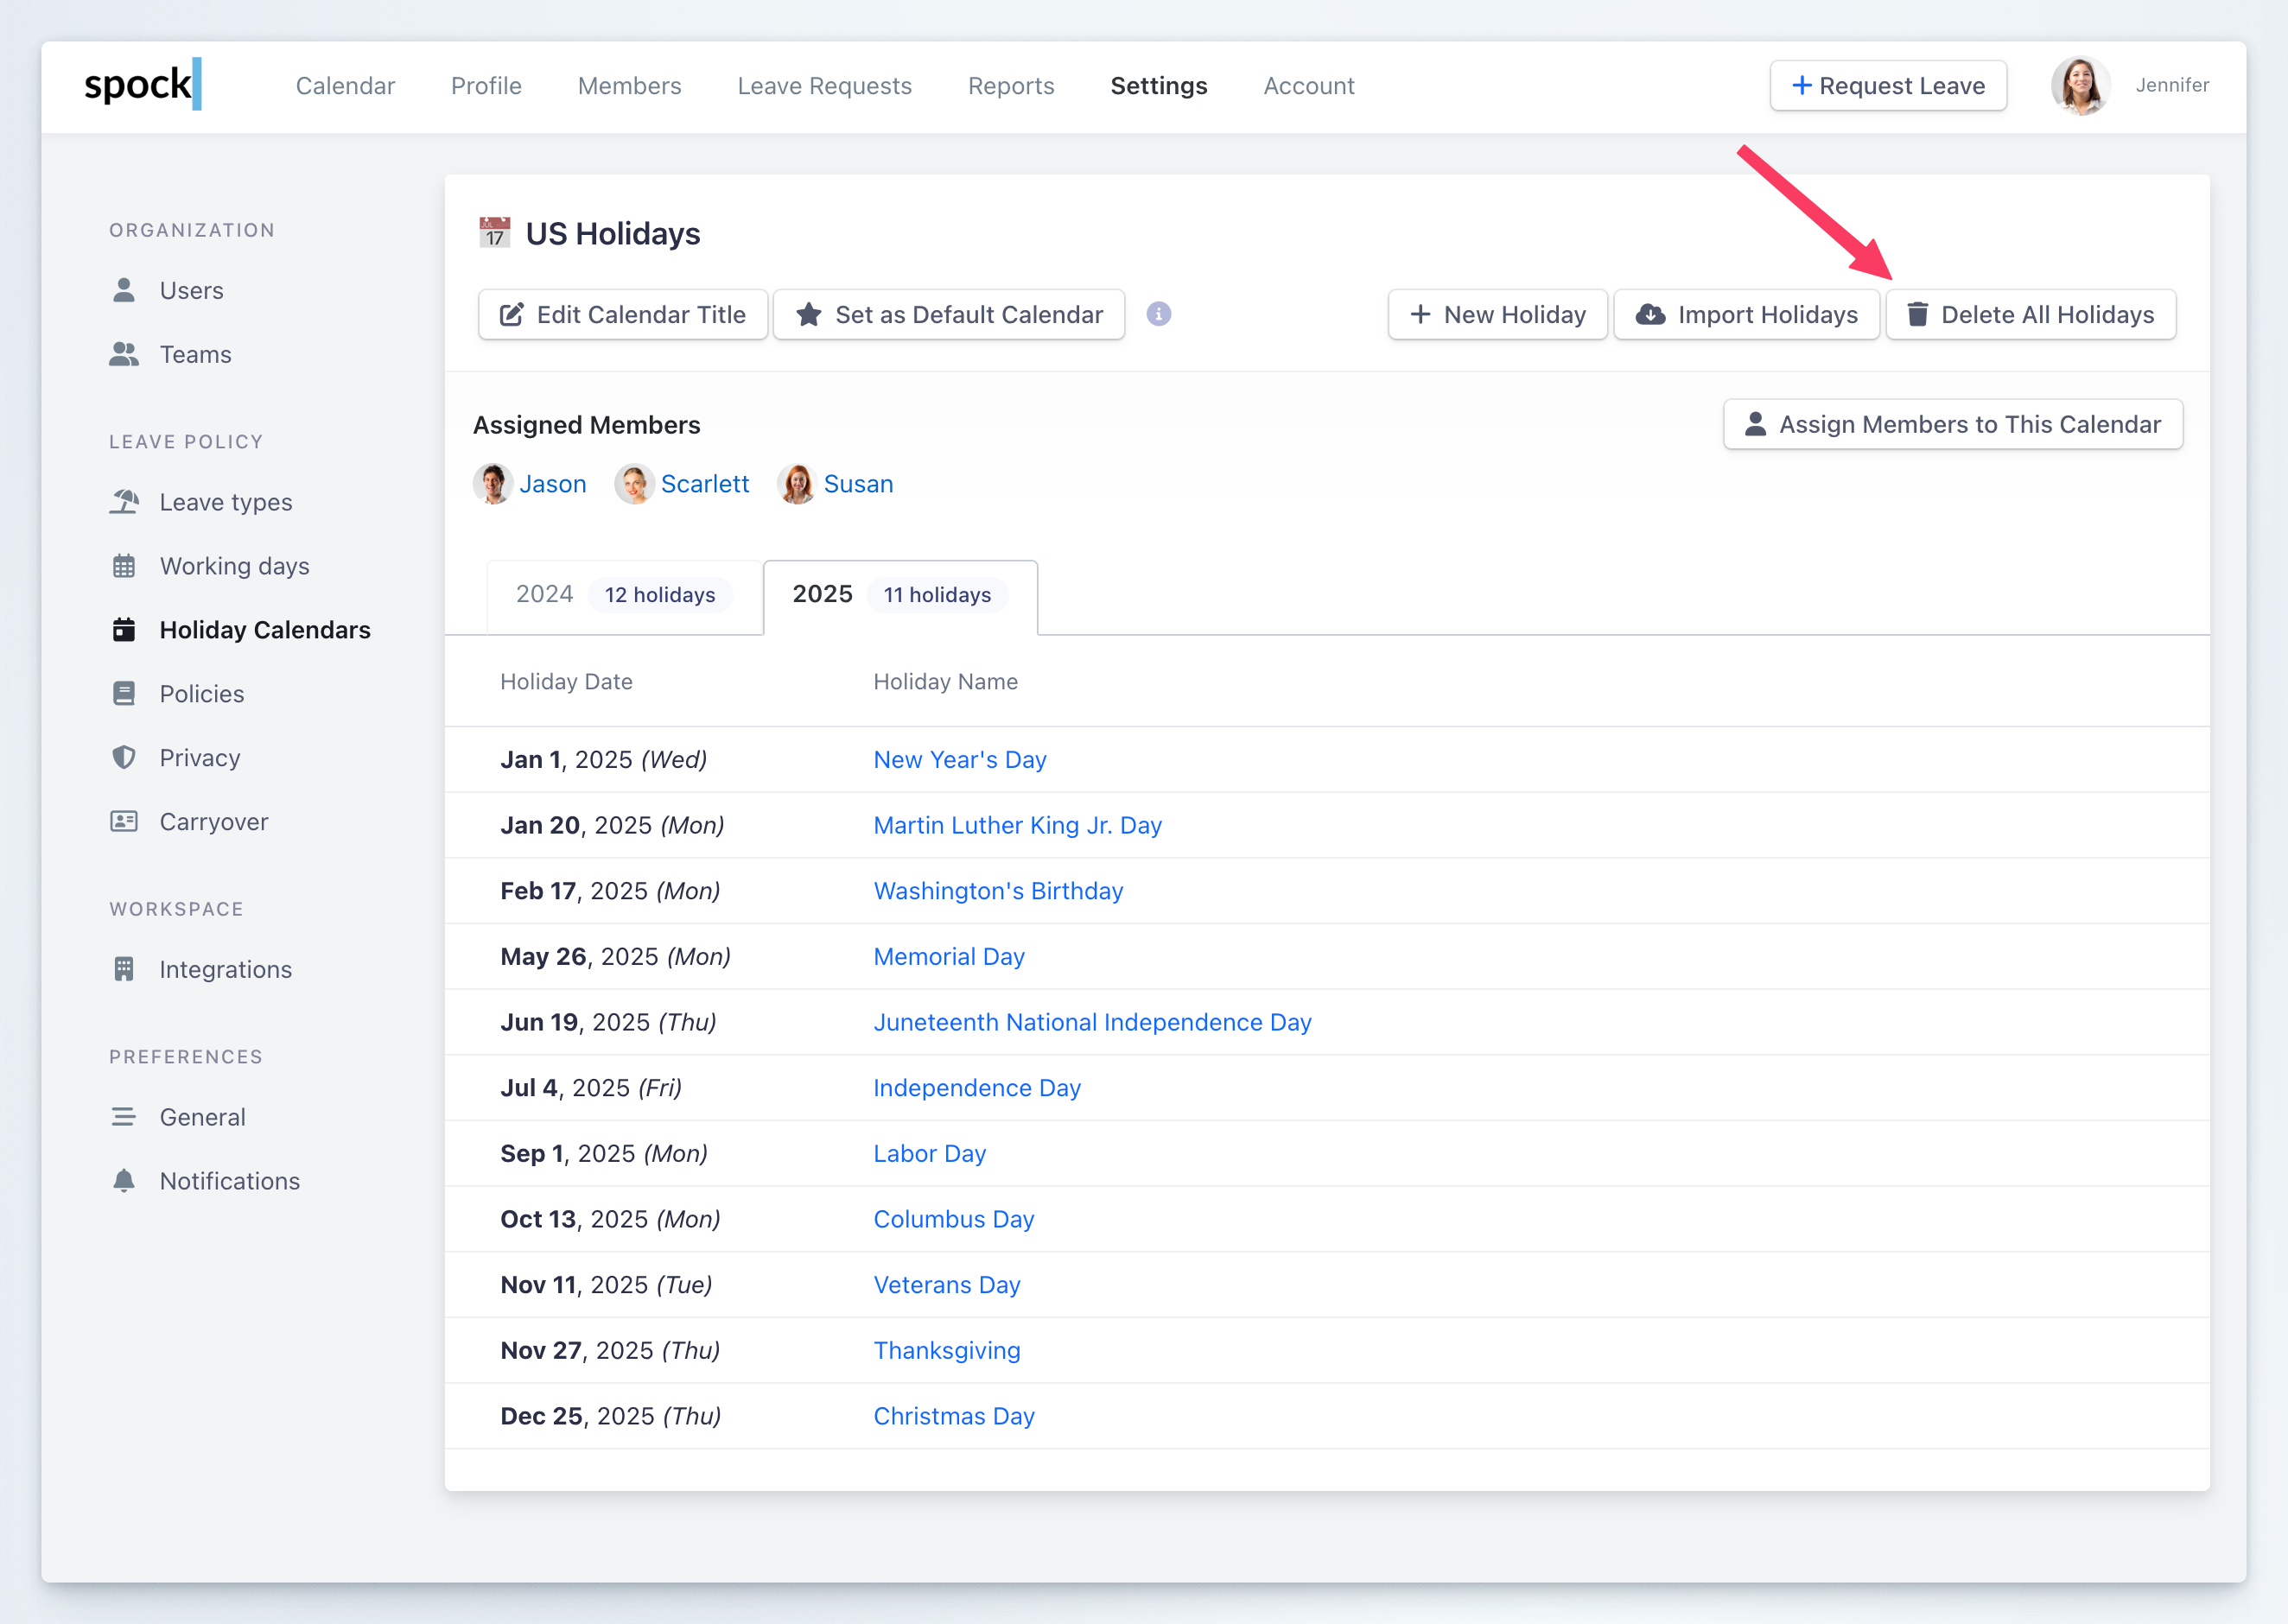Click the Privacy shield icon
The height and width of the screenshot is (1624, 2288).
(x=124, y=758)
